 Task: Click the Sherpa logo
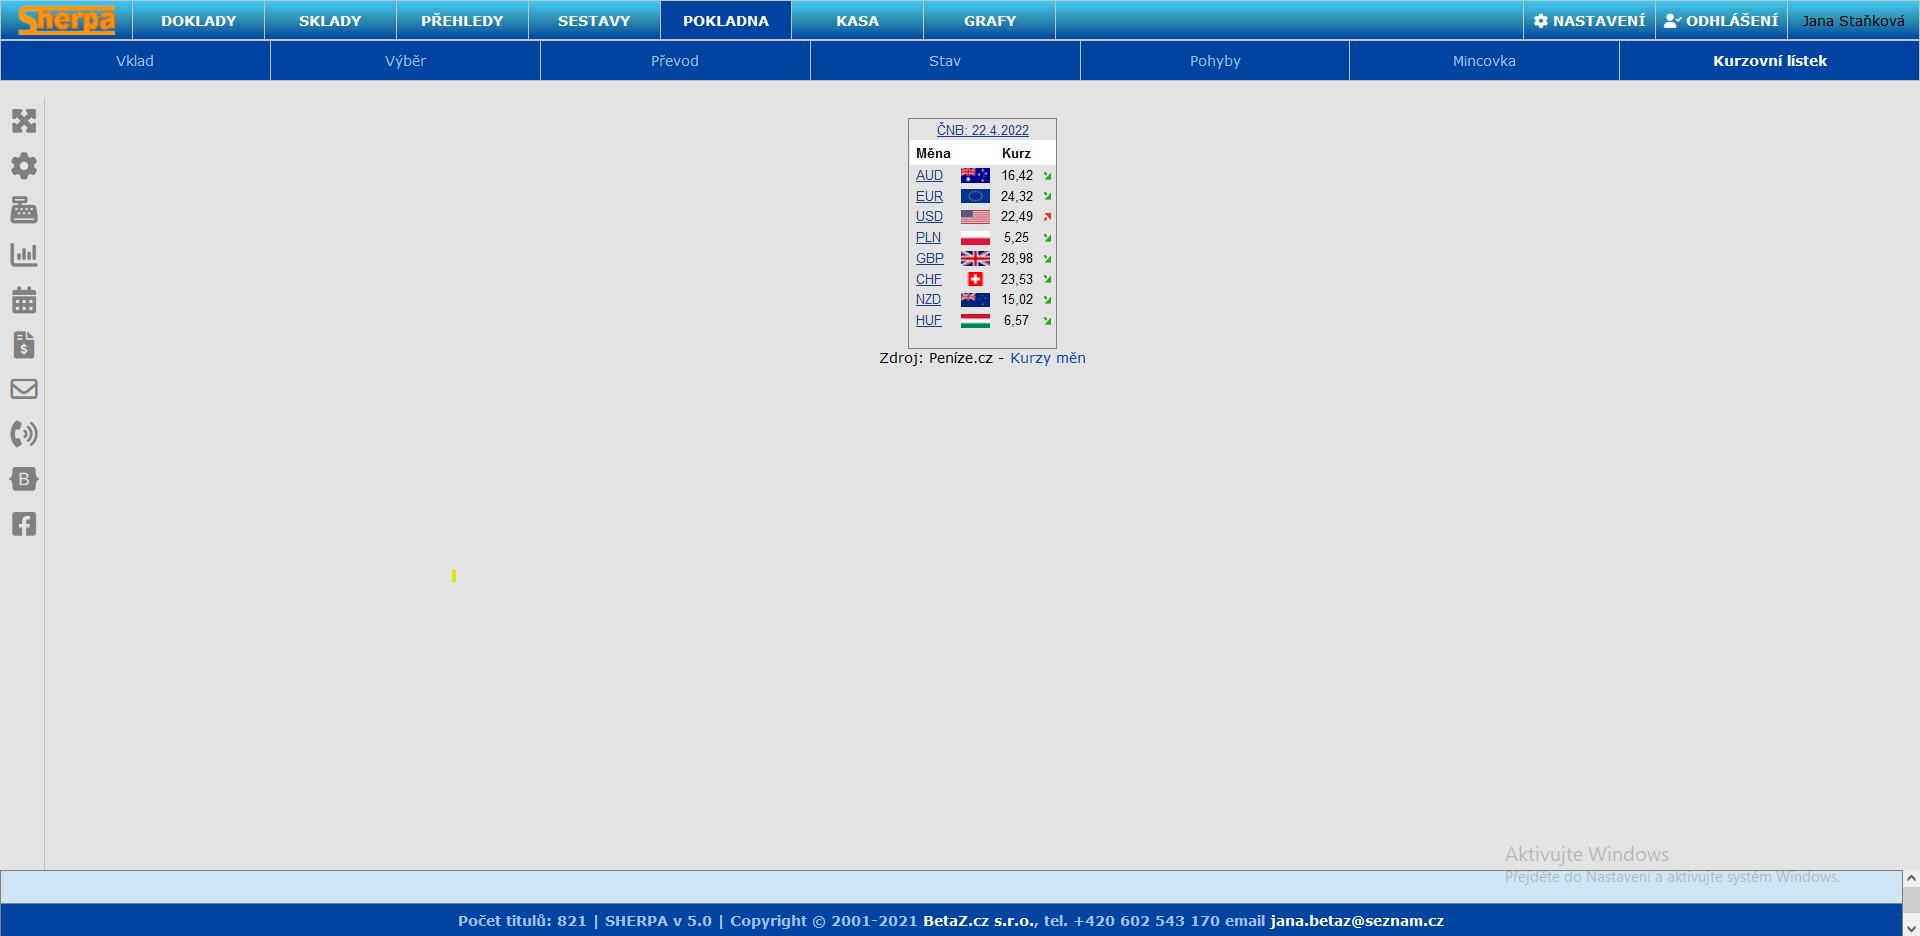66,20
